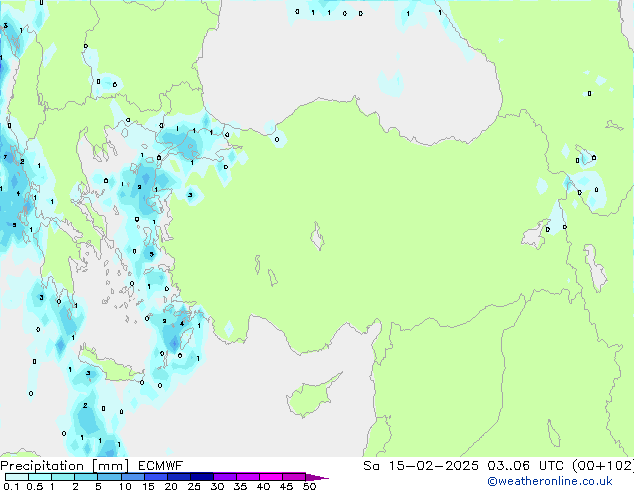
Task: Click the legend scale value 0.1
Action: point(10,486)
